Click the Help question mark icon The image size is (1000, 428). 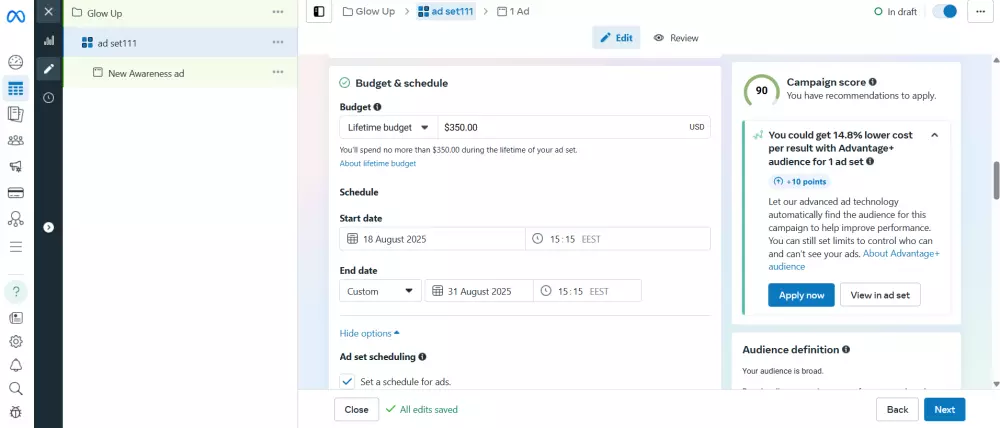pyautogui.click(x=16, y=292)
